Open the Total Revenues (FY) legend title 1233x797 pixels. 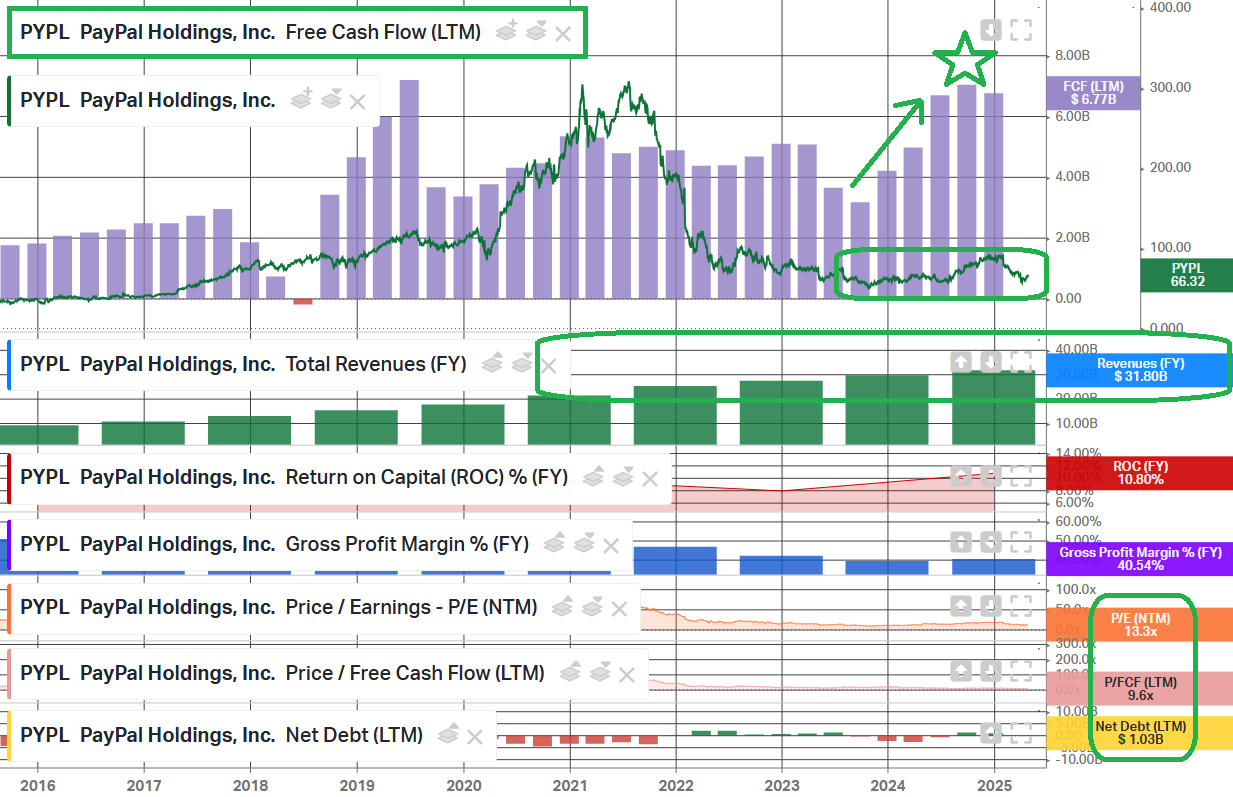click(243, 364)
